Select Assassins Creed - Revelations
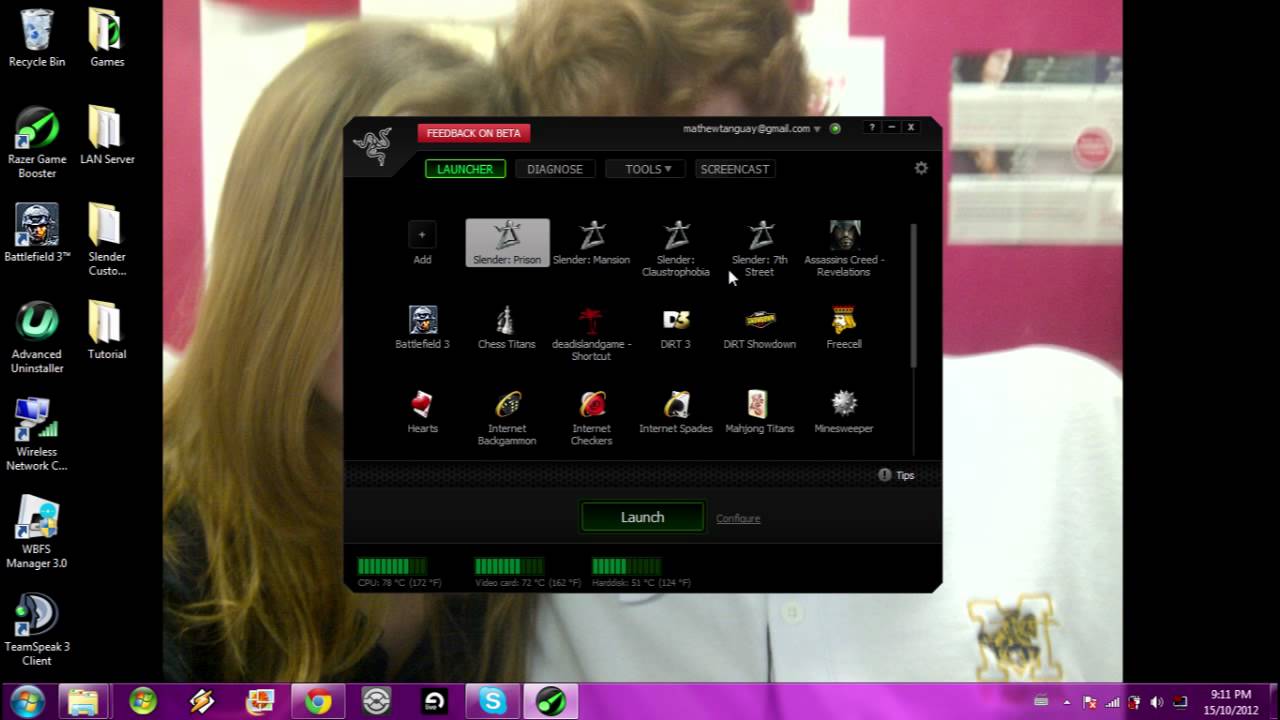Image resolution: width=1280 pixels, height=720 pixels. 844,249
